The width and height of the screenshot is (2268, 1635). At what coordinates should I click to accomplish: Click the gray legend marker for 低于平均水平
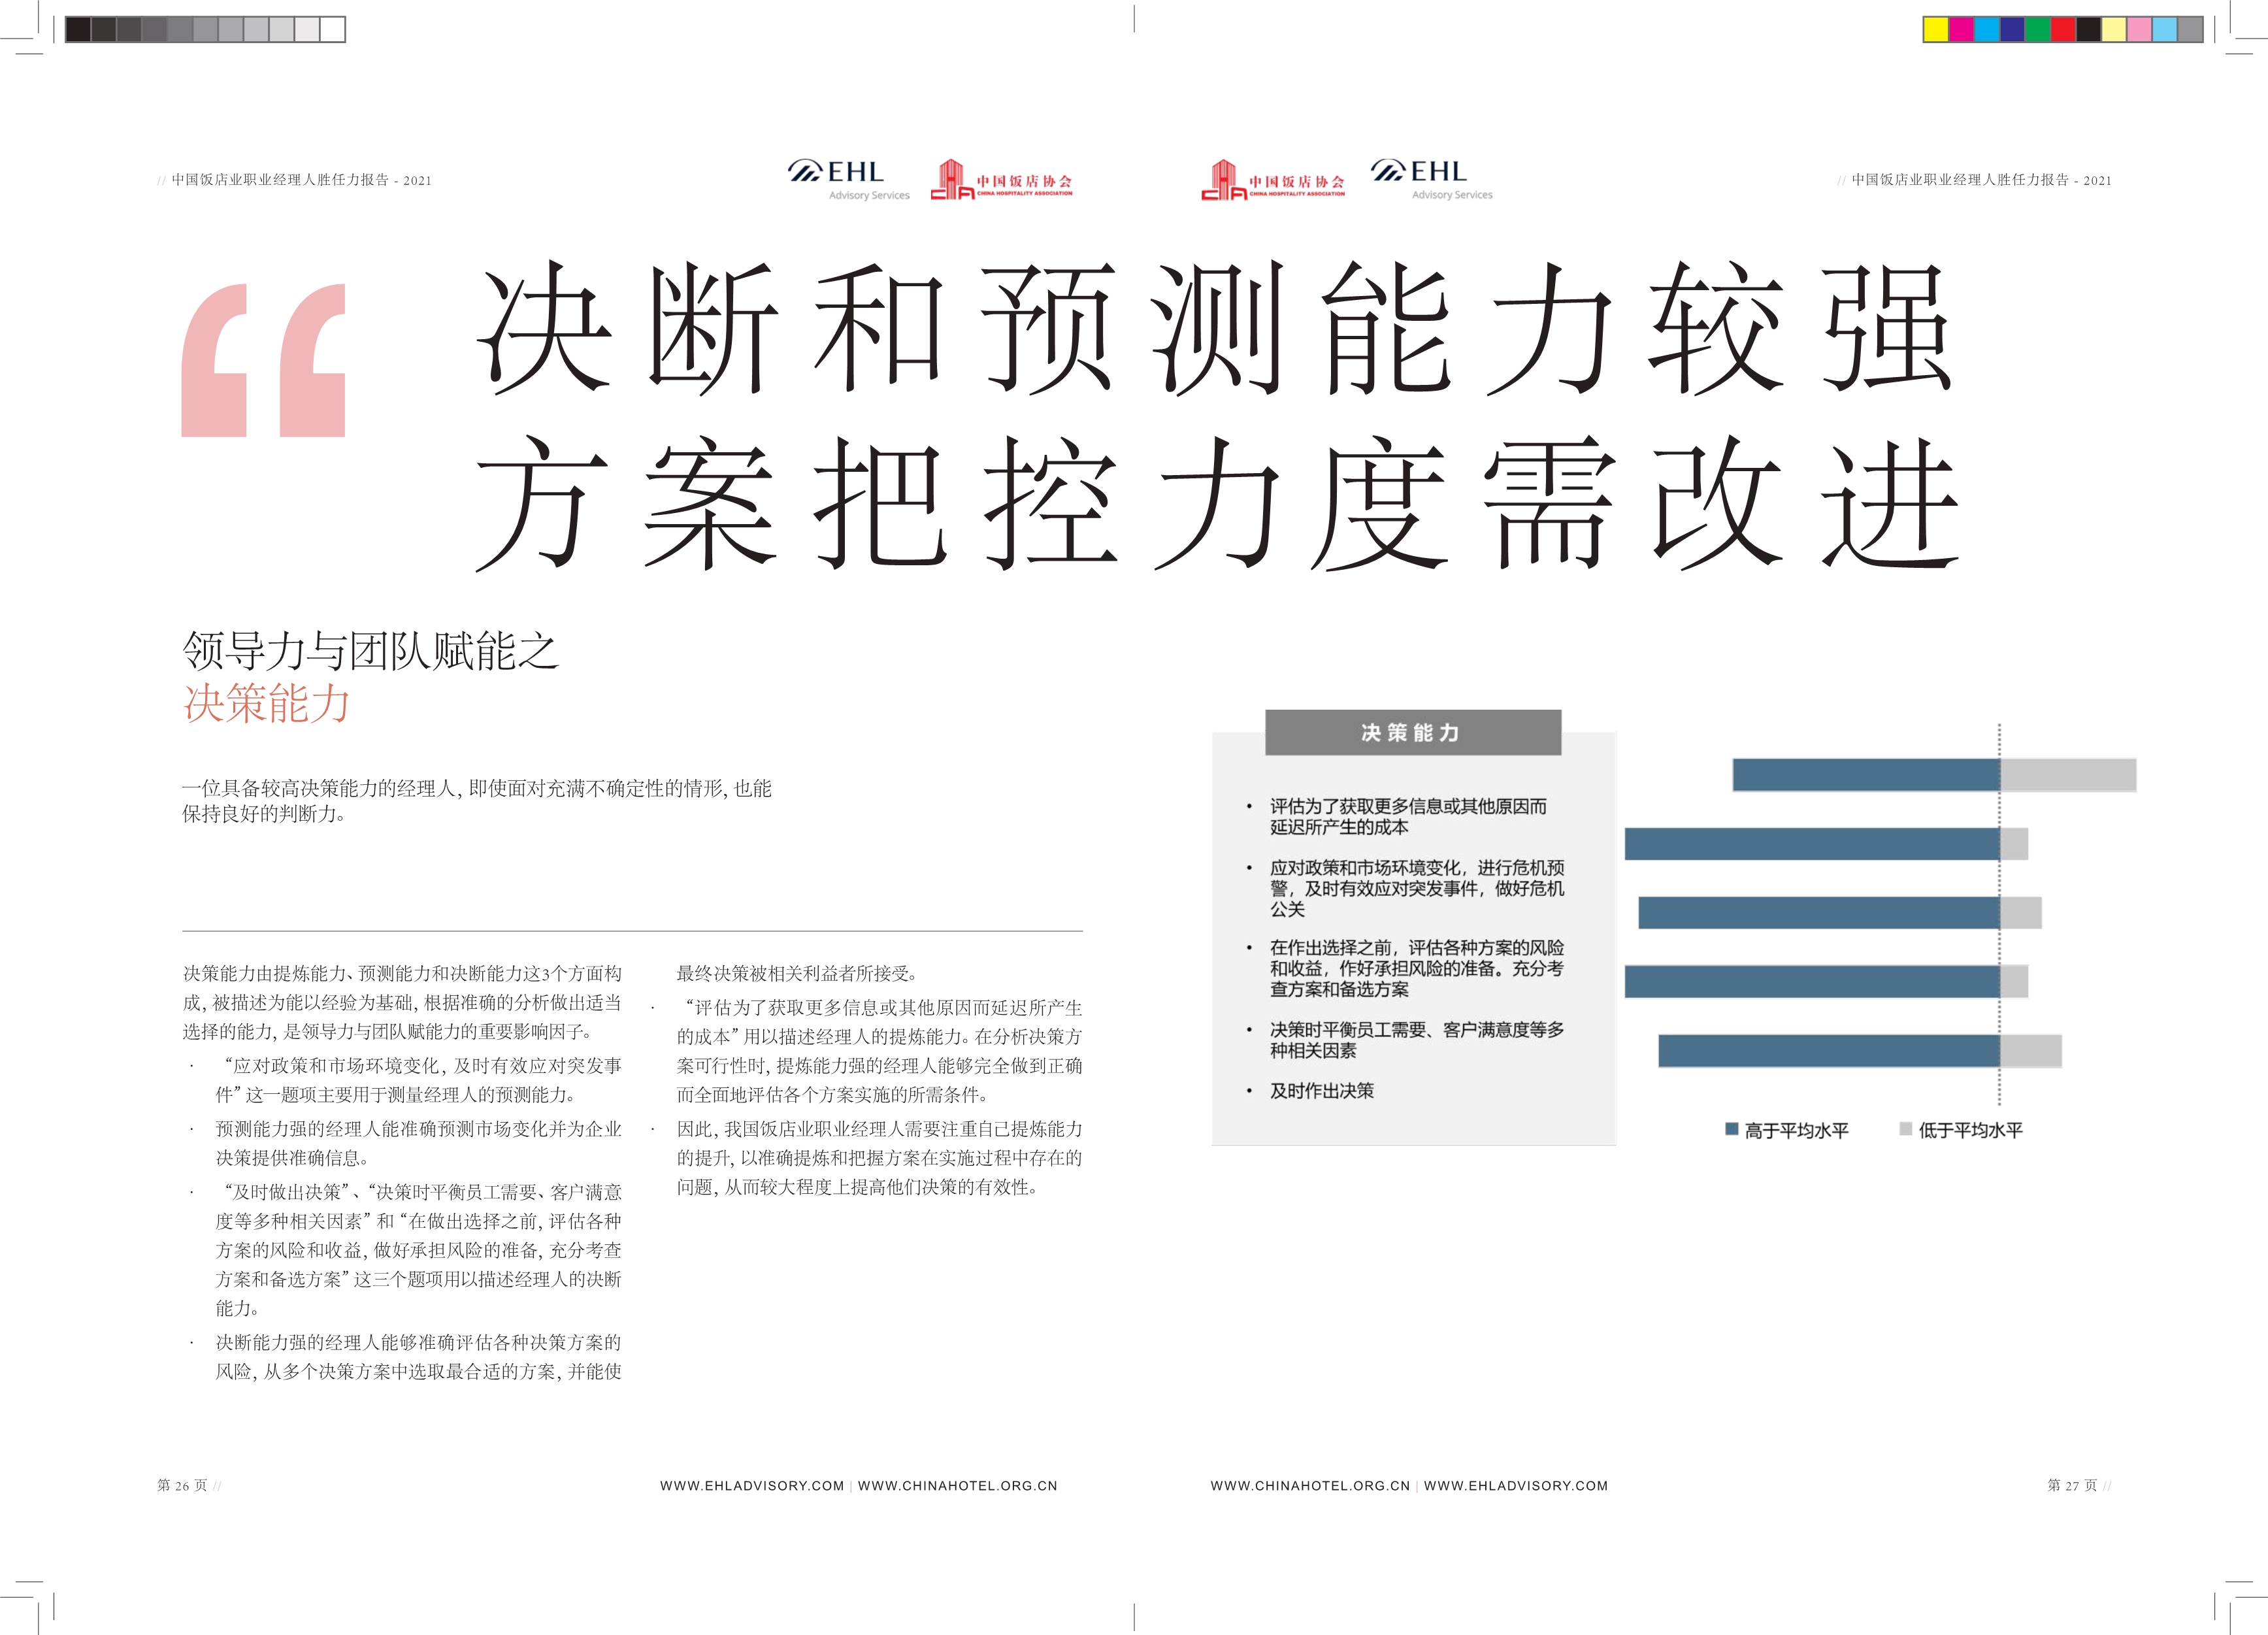tap(1906, 1129)
